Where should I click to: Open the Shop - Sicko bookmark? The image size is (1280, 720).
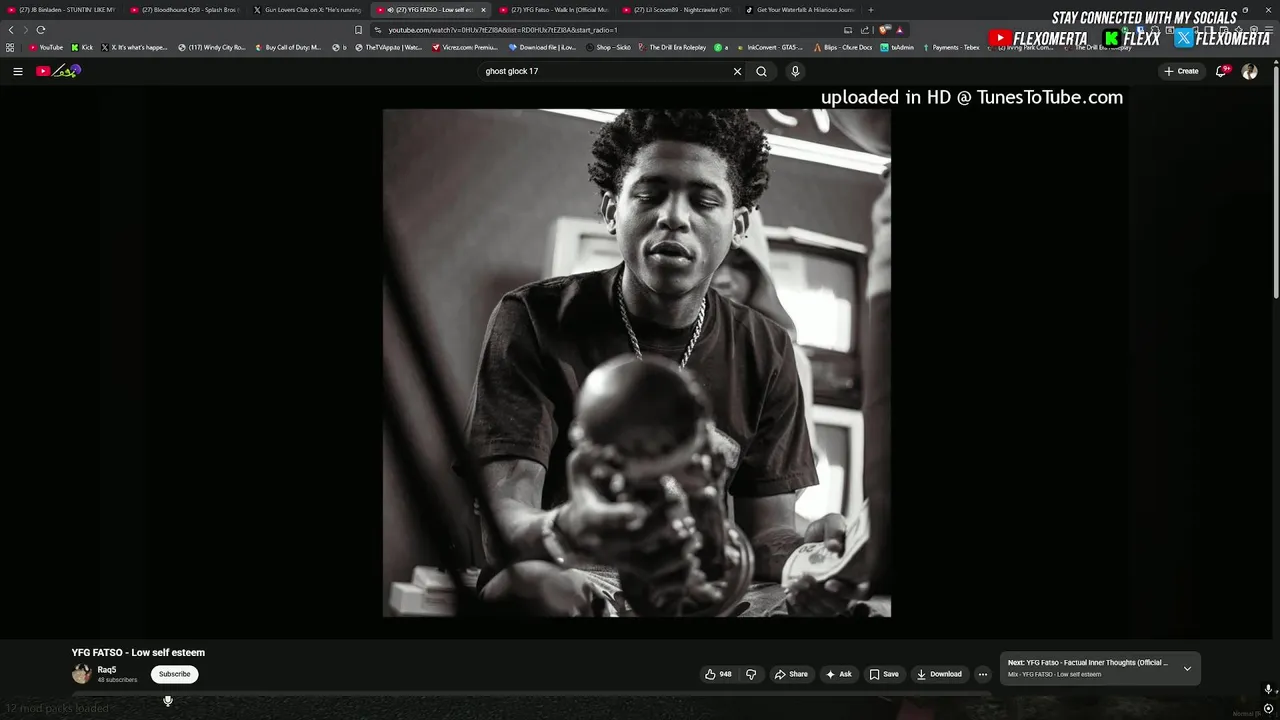tap(608, 47)
